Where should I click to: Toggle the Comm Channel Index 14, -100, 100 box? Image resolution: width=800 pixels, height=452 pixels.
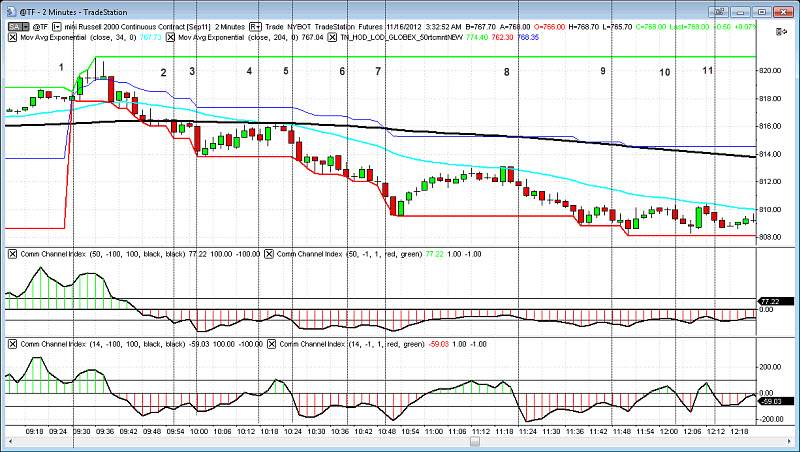coord(12,344)
